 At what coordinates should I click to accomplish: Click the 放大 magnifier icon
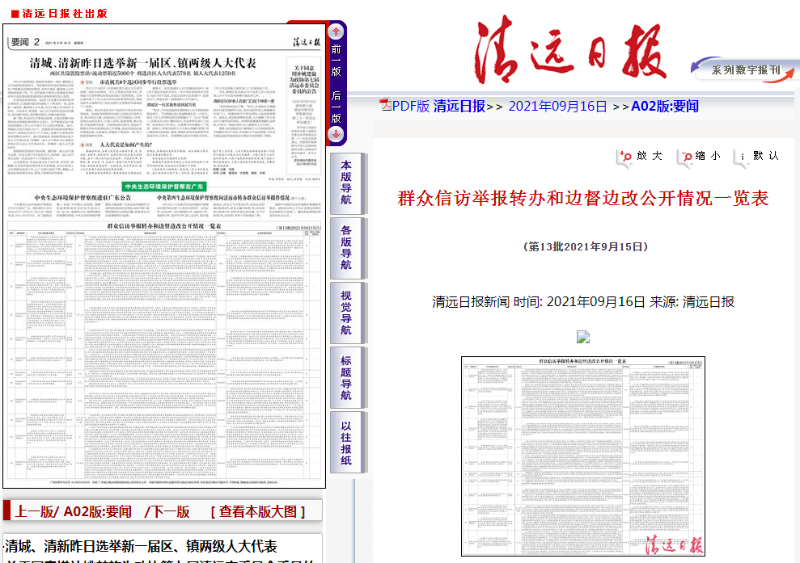pos(625,157)
